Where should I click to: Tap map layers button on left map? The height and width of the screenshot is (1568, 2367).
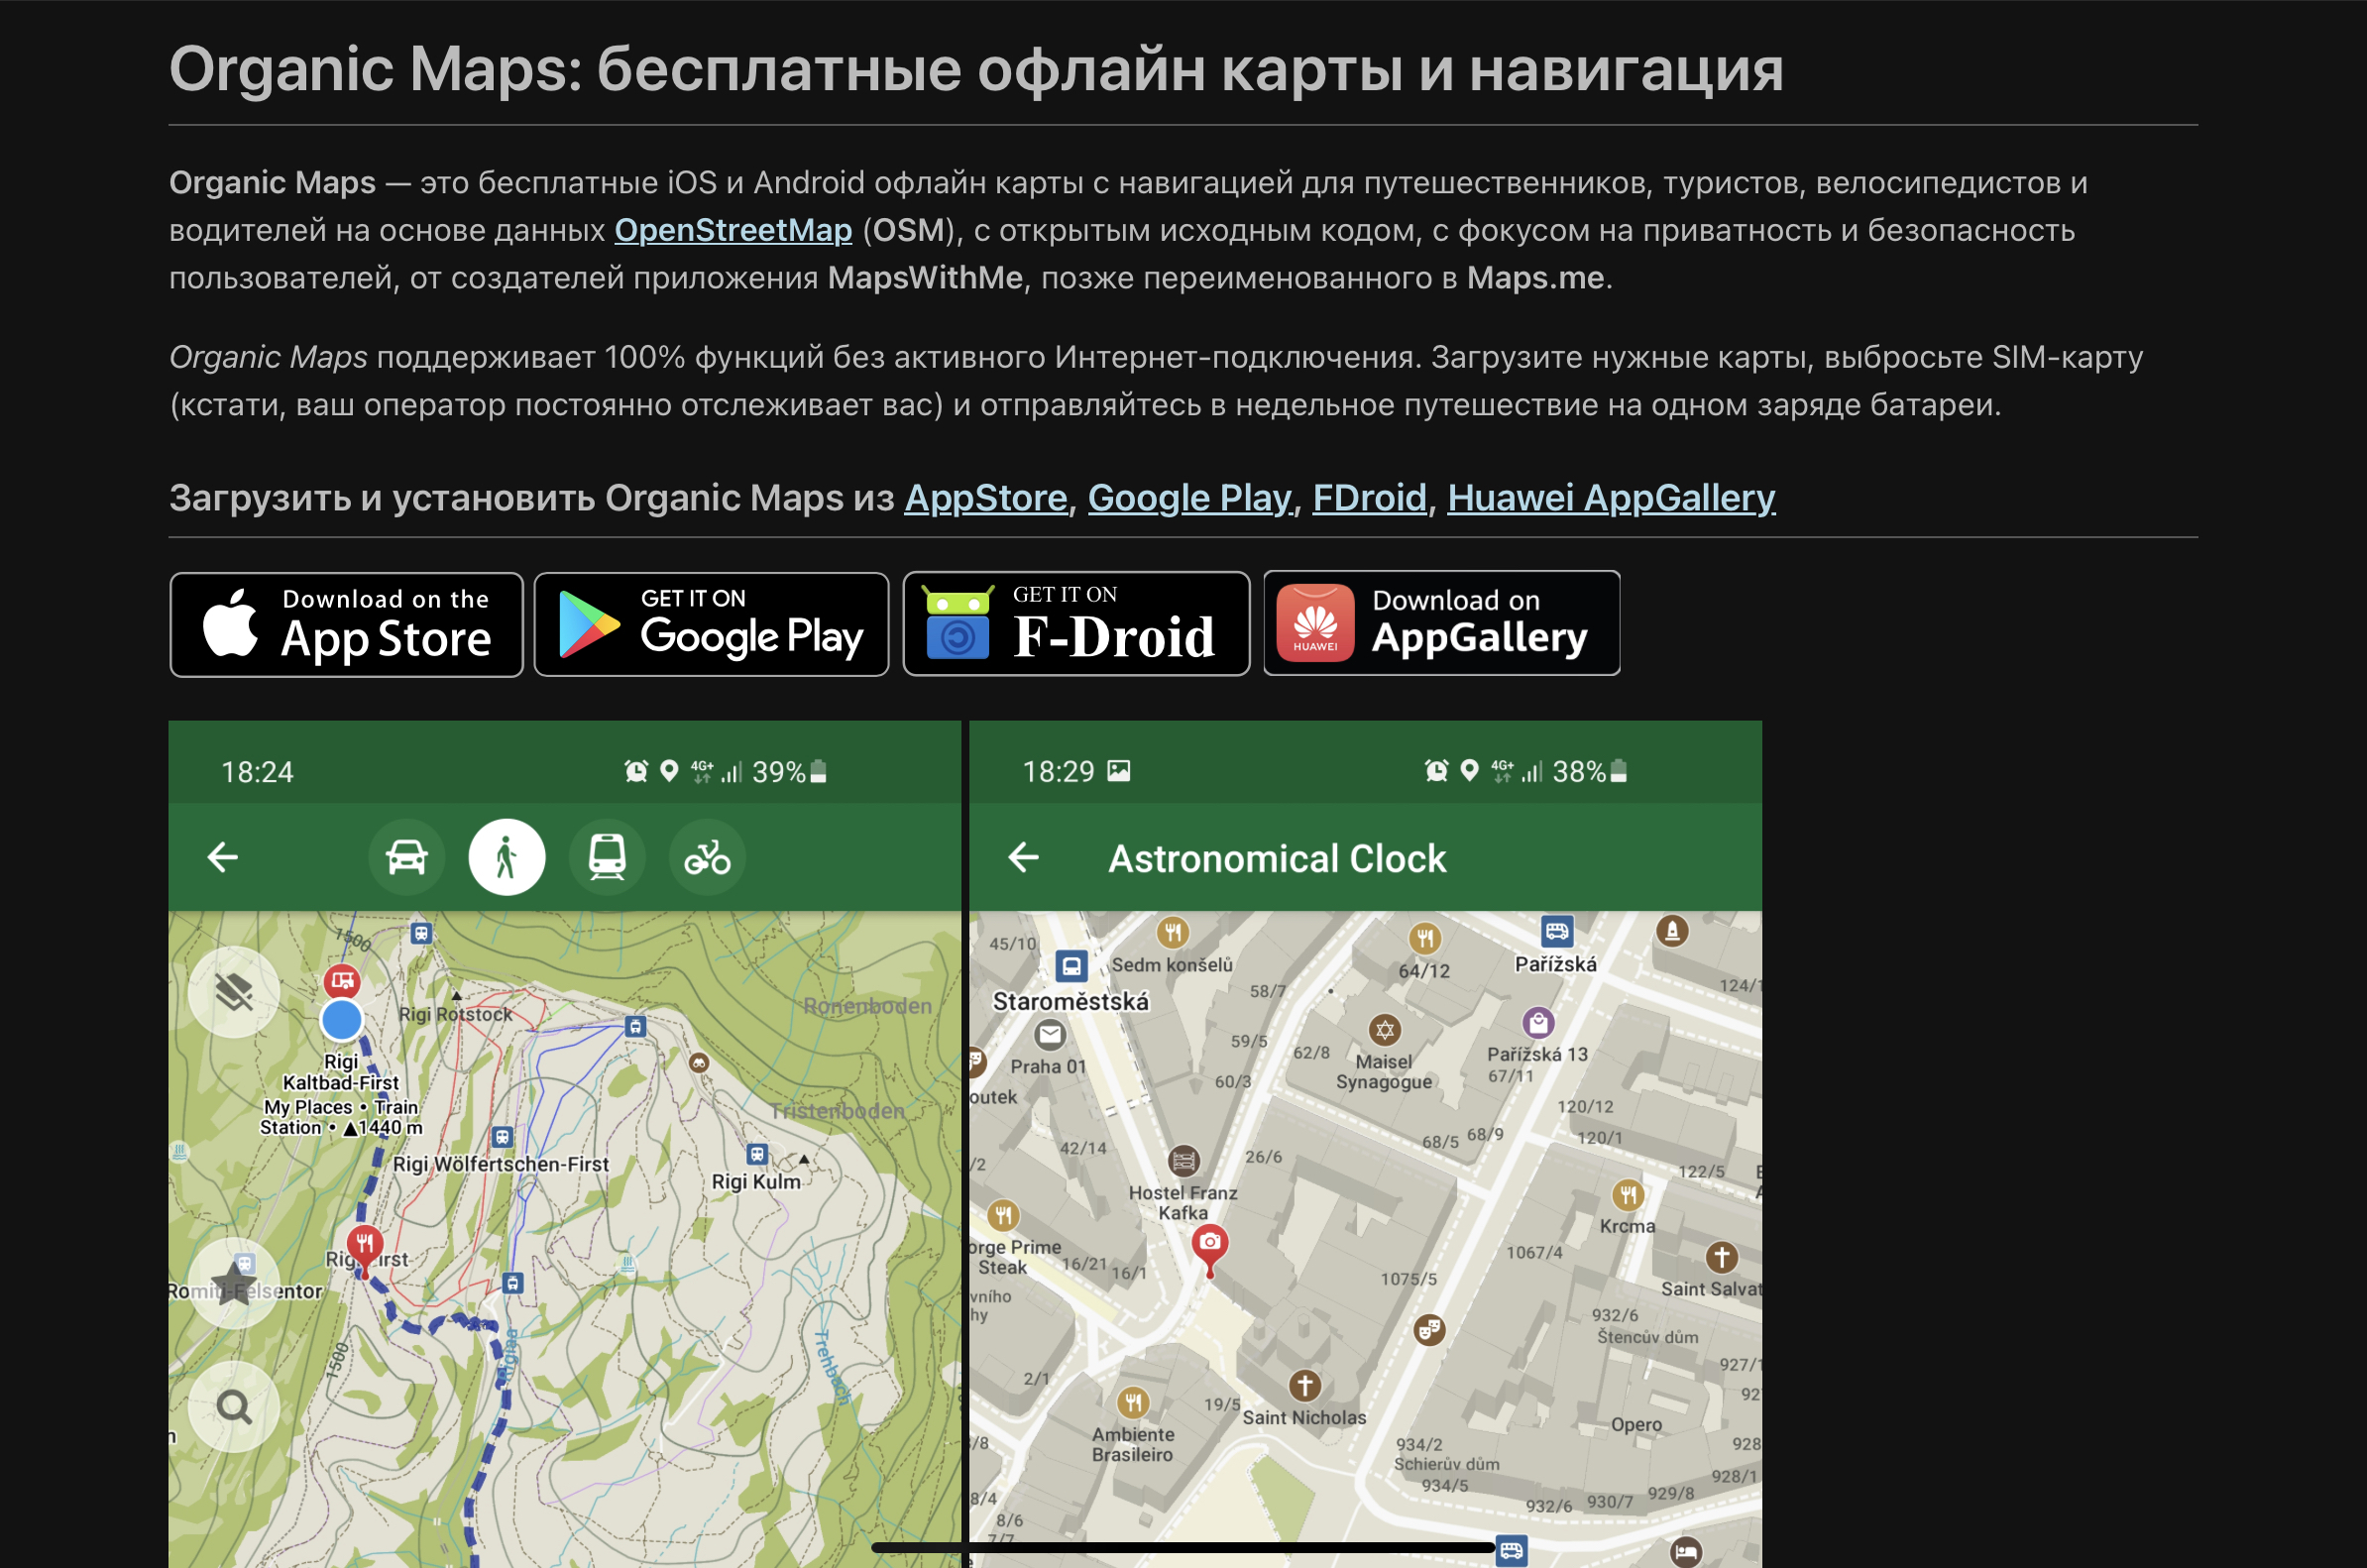(234, 992)
